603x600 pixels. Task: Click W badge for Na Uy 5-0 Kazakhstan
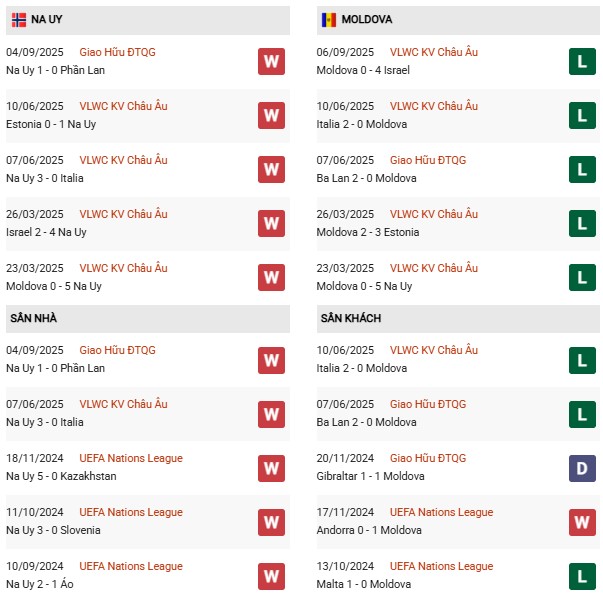271,468
